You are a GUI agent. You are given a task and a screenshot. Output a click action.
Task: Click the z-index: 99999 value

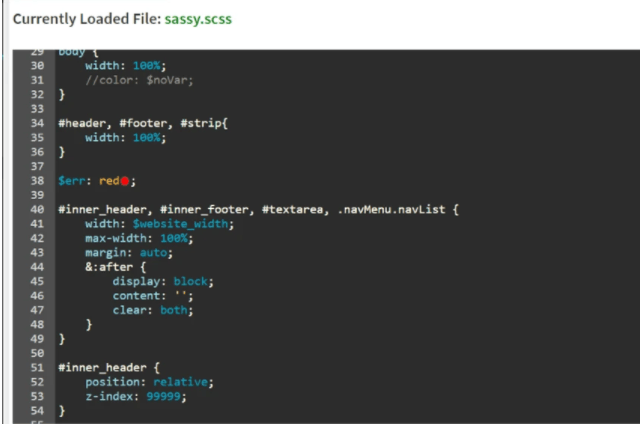(x=165, y=396)
